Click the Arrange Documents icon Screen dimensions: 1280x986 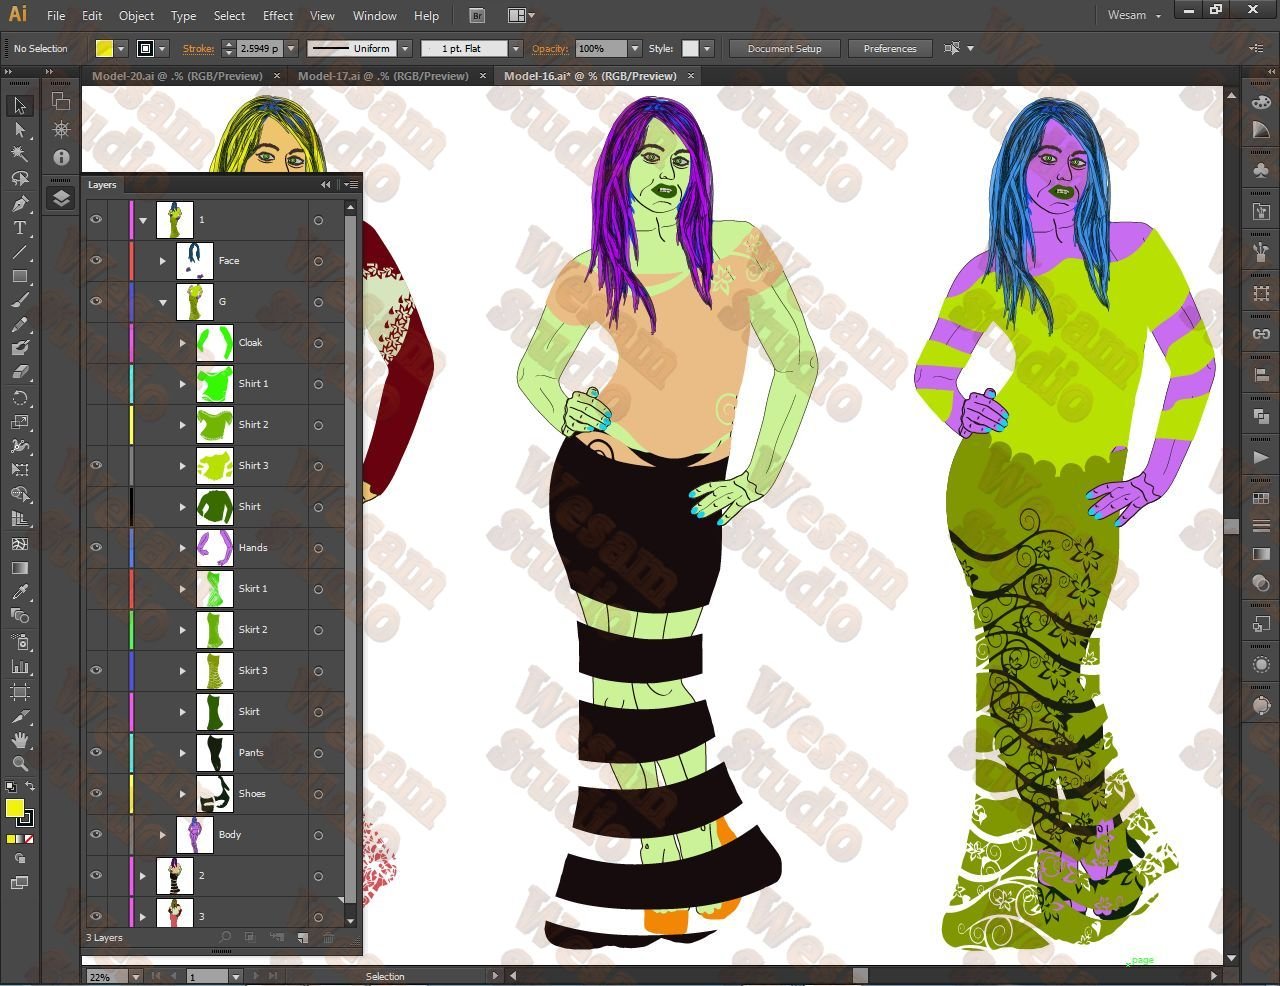520,16
